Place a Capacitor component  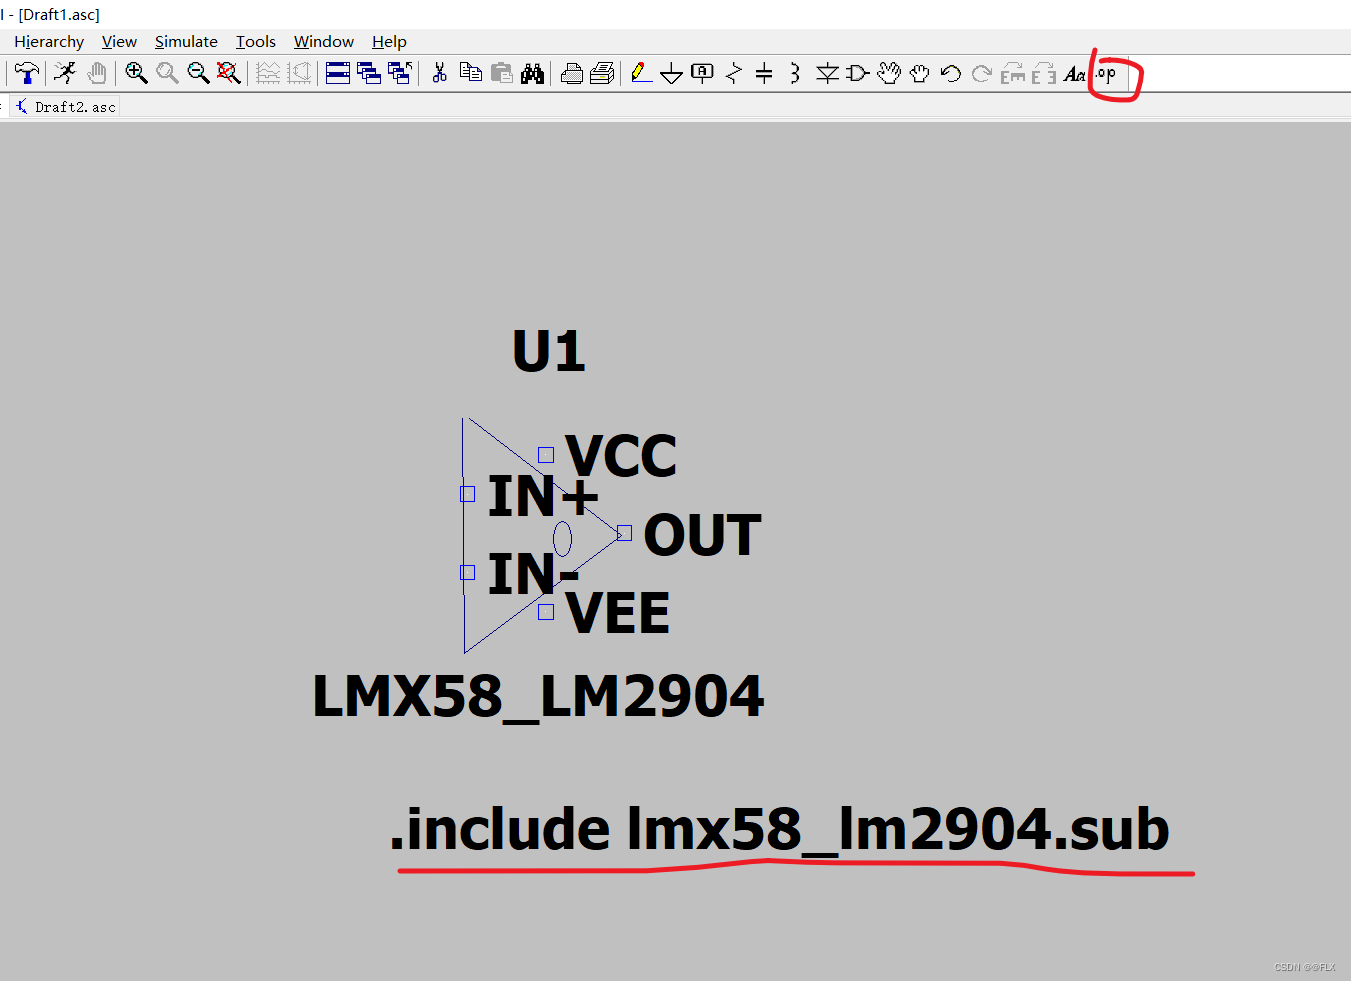pyautogui.click(x=764, y=73)
